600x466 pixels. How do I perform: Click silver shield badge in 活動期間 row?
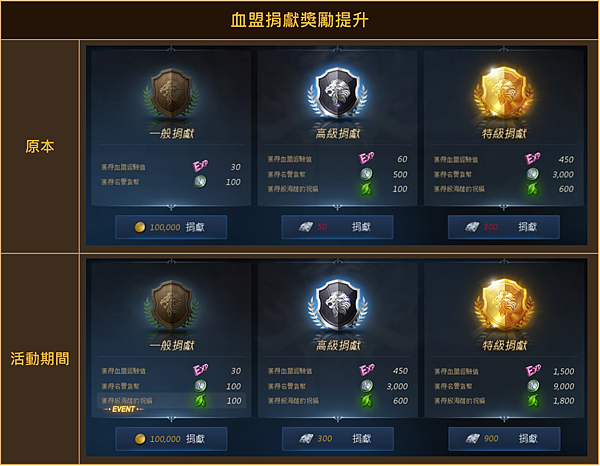(x=338, y=304)
